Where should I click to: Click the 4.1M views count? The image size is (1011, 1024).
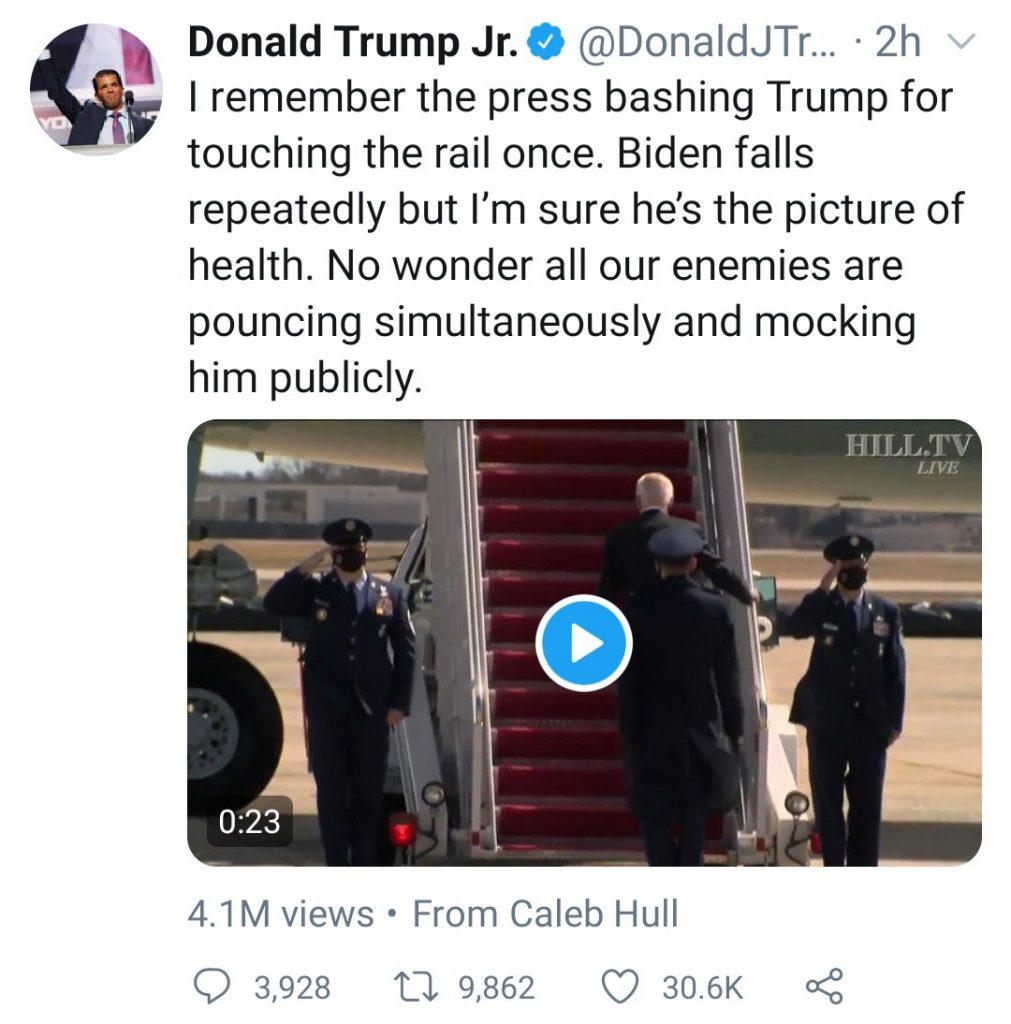point(280,913)
